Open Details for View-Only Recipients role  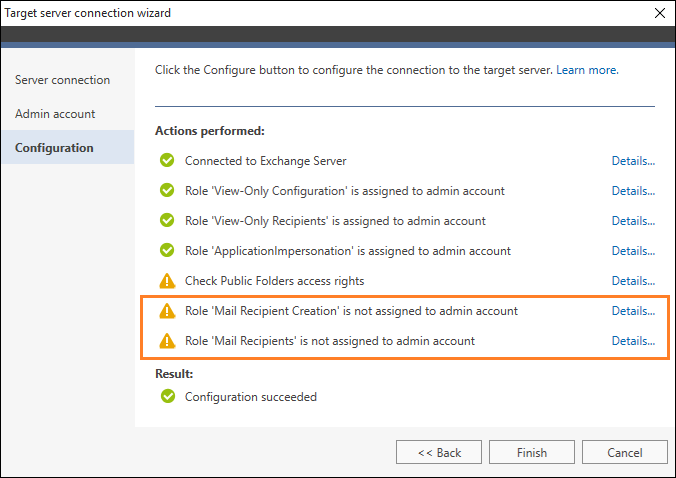[633, 221]
